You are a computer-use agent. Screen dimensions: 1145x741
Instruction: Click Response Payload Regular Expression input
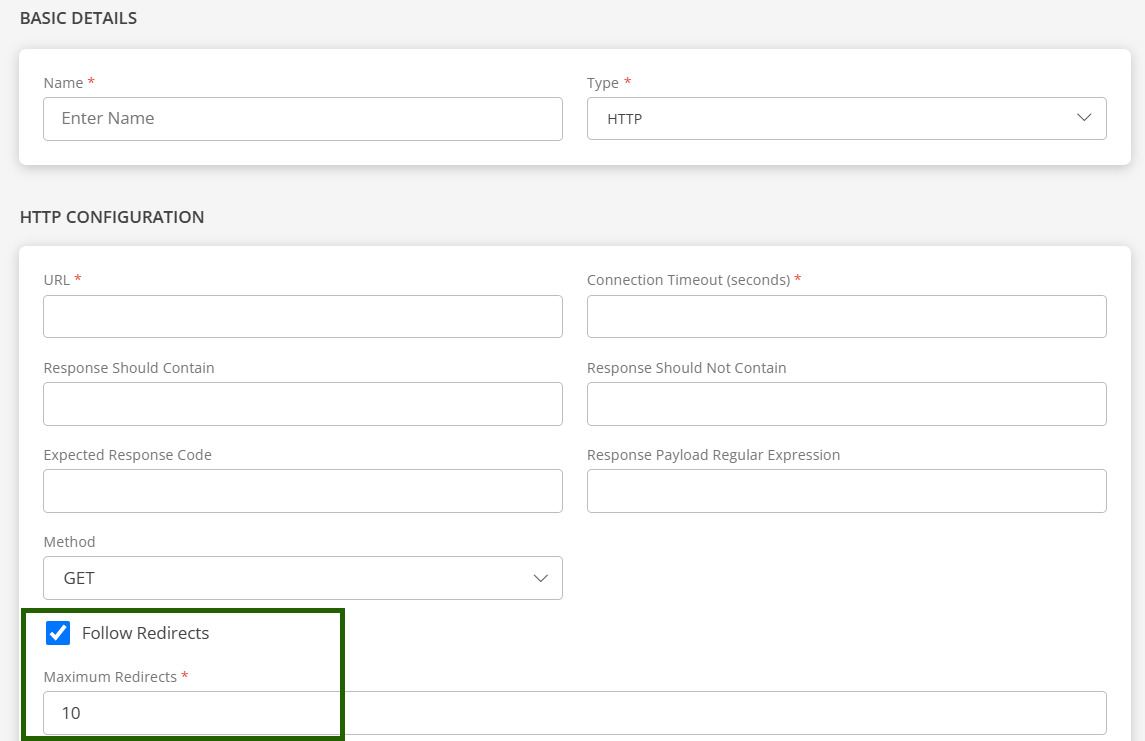click(846, 491)
